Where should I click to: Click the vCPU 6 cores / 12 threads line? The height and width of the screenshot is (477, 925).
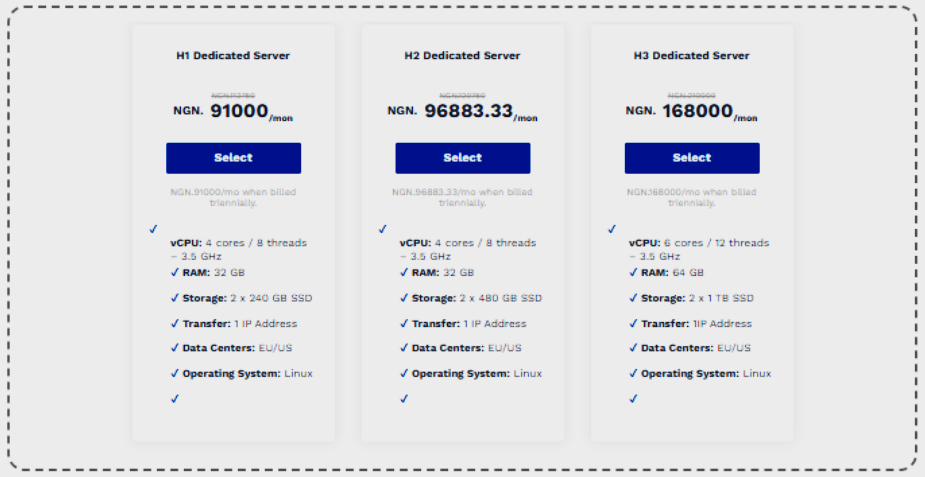[699, 249]
